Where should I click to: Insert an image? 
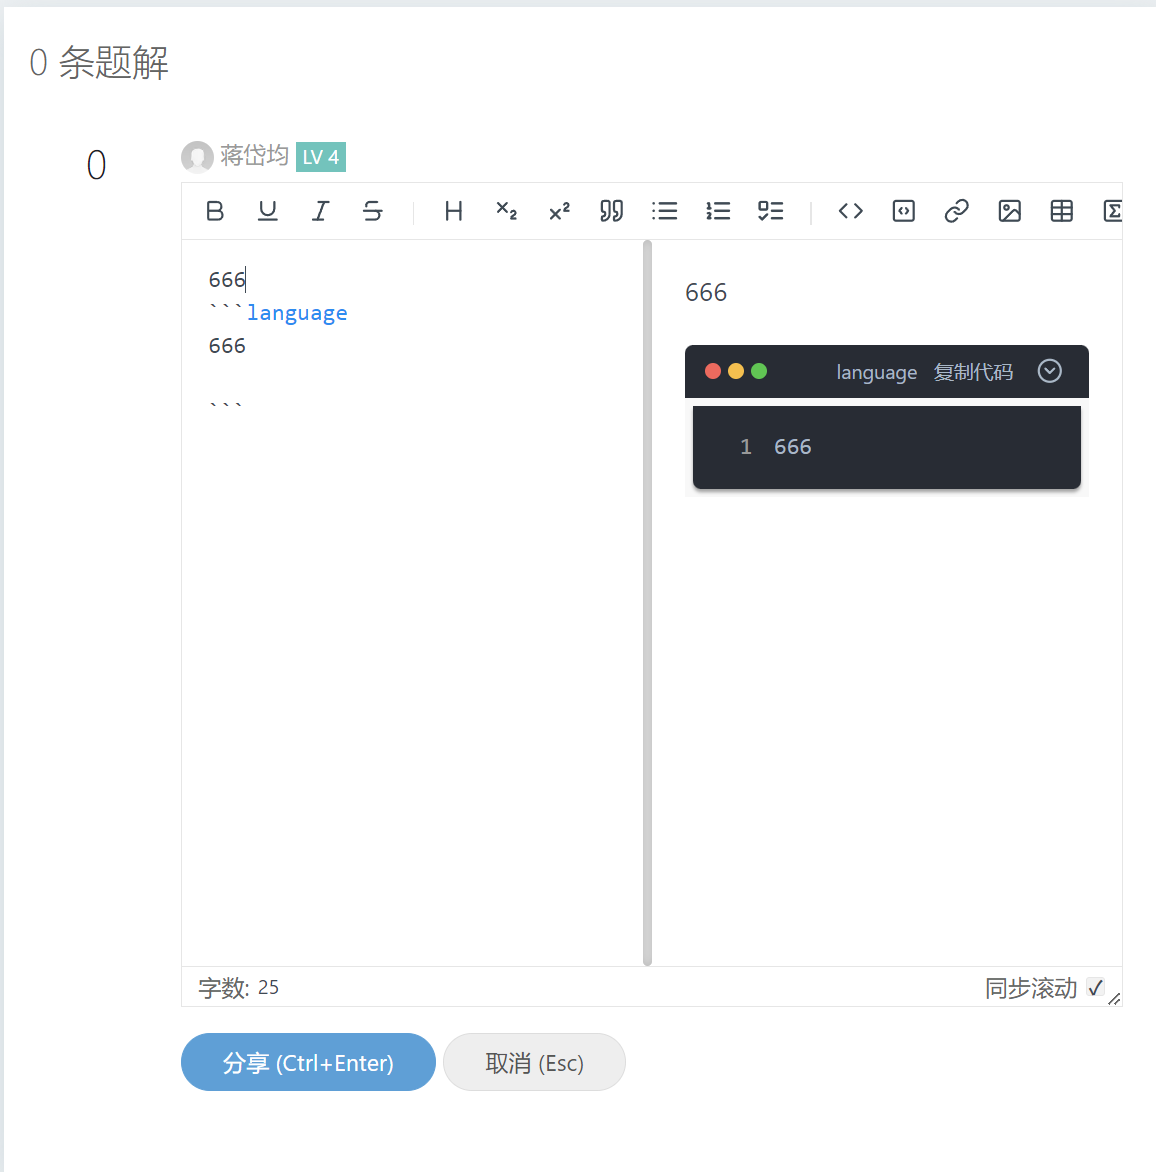click(1009, 212)
